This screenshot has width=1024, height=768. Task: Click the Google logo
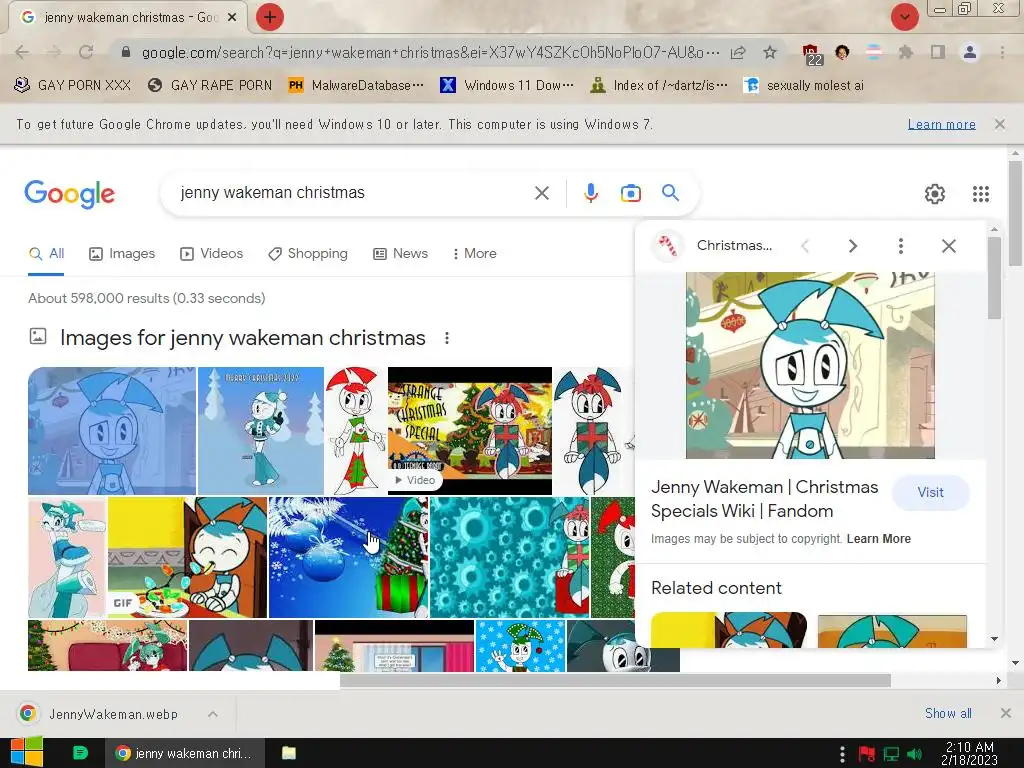coord(69,194)
